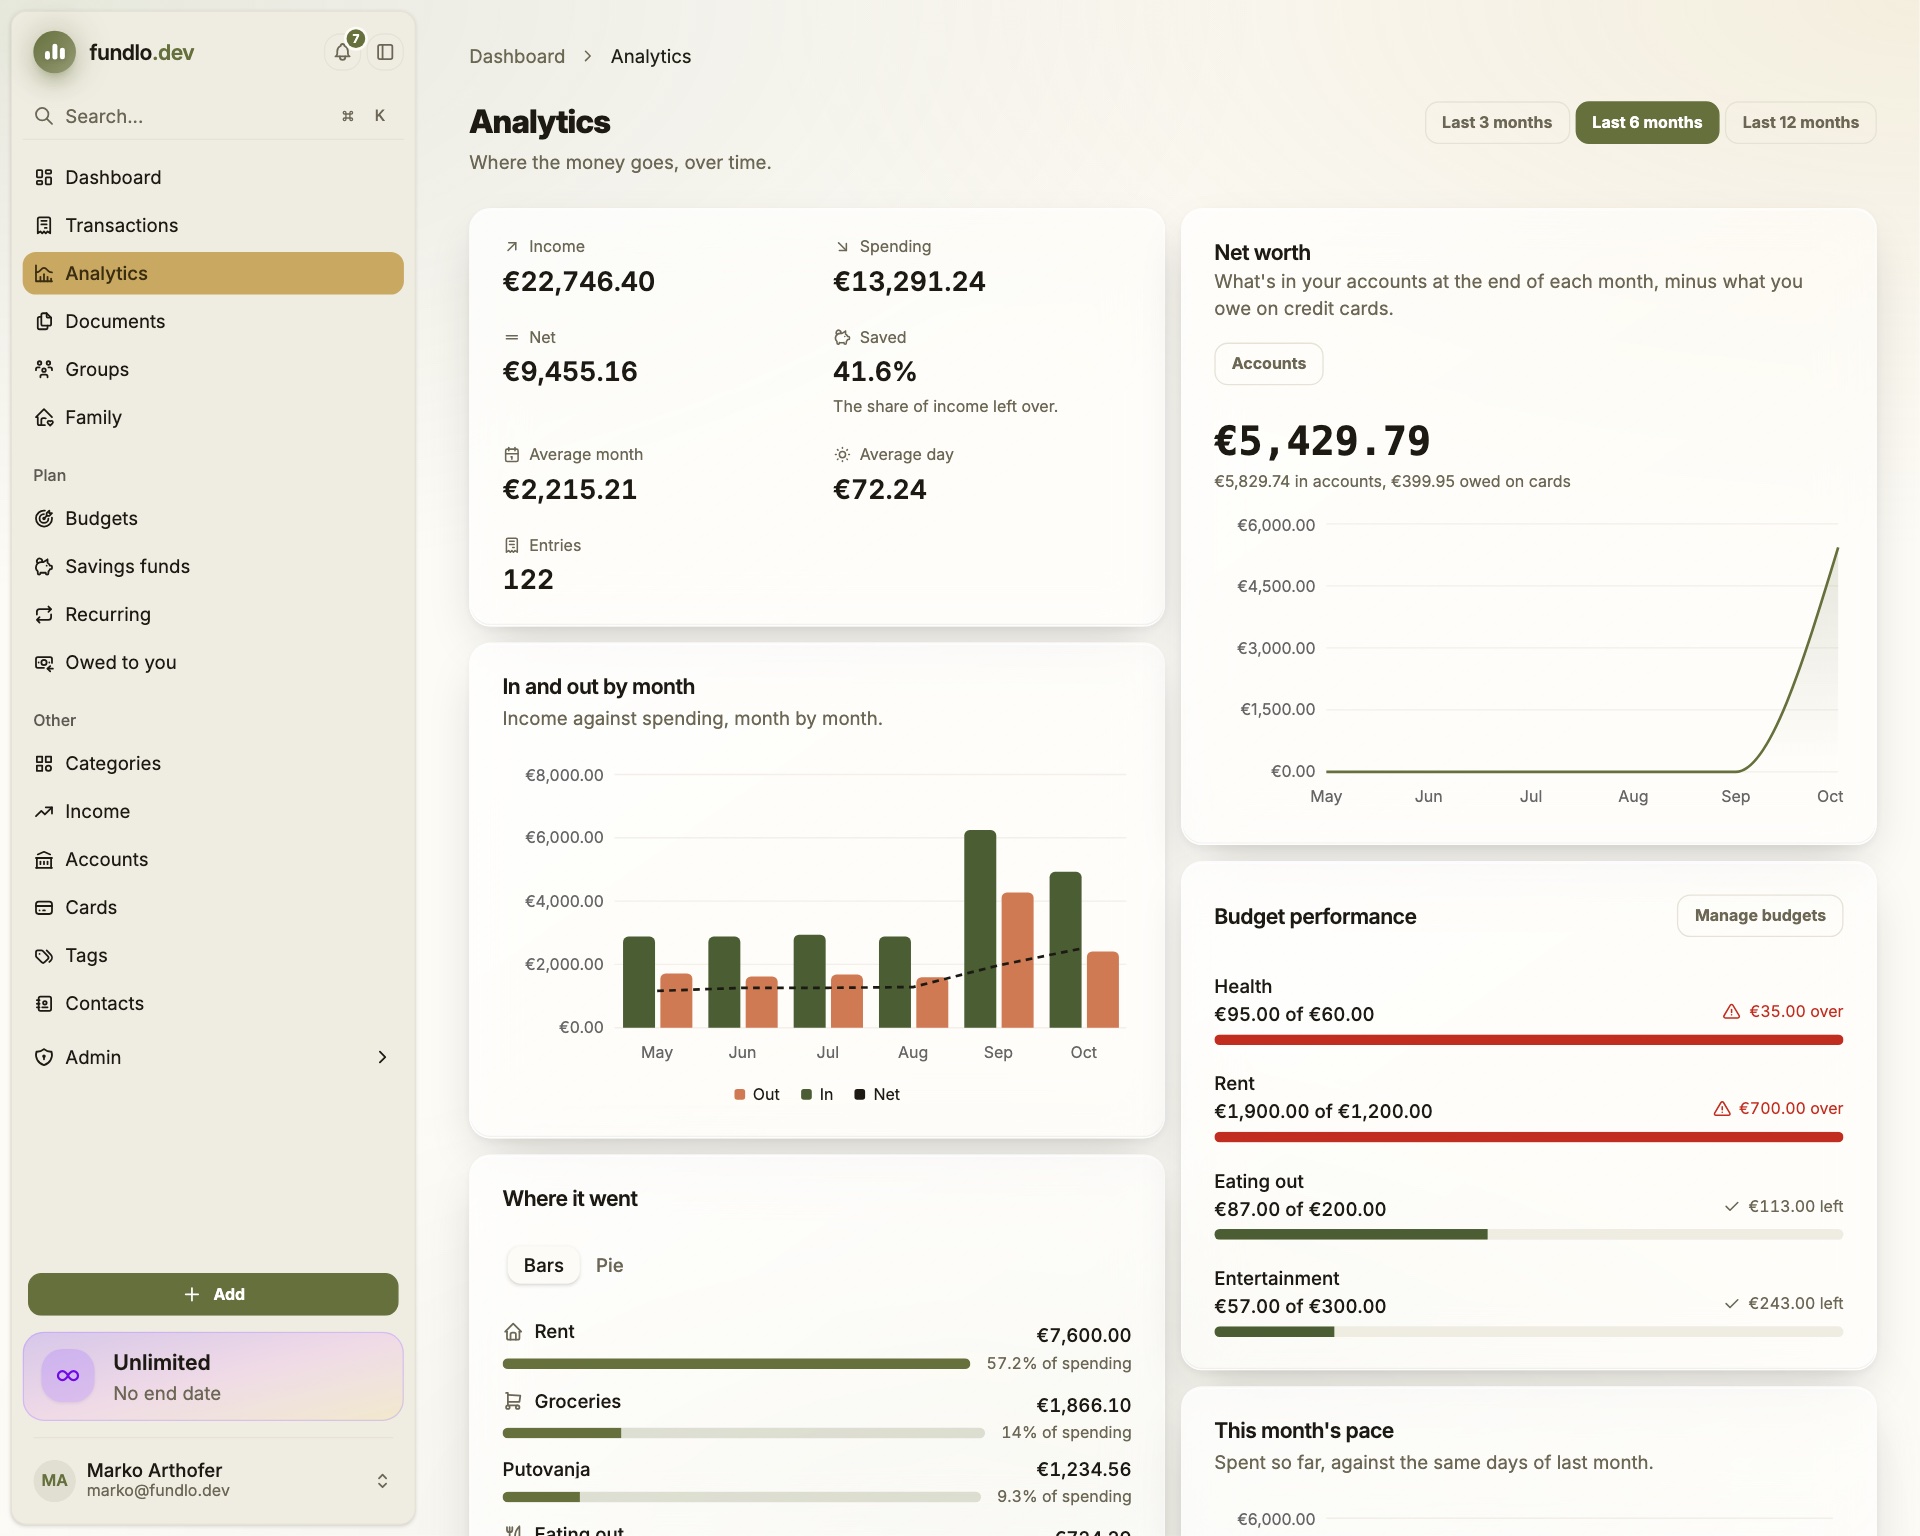Switch to Bars view

coord(543,1265)
